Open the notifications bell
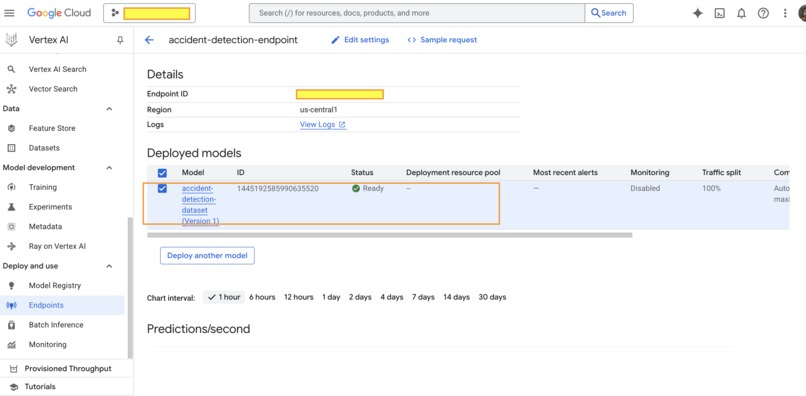 coord(741,13)
